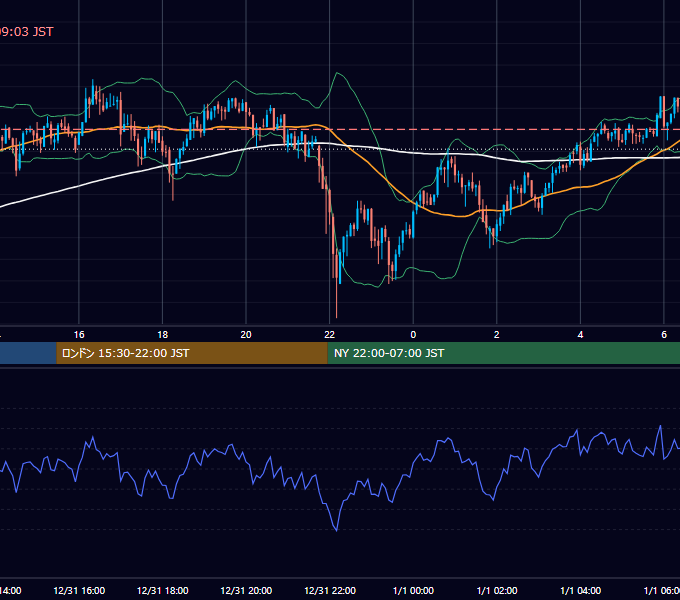
Task: Click the hour label 18 on chart axis
Action: (x=163, y=335)
